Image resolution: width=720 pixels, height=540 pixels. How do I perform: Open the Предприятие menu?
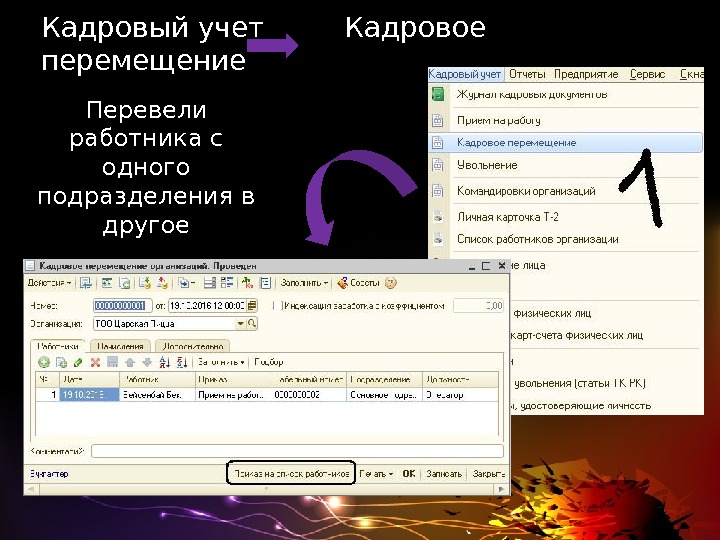click(586, 74)
